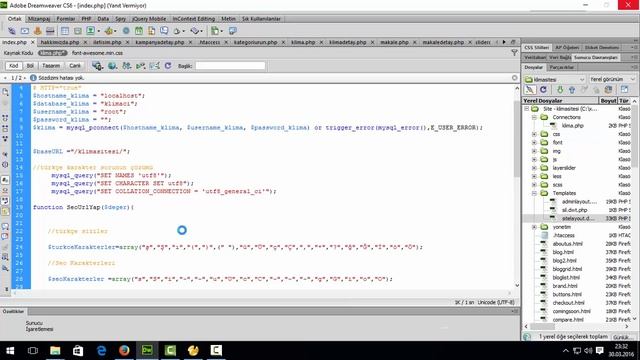
Task: Open the Formlar insert category
Action: coord(65,19)
